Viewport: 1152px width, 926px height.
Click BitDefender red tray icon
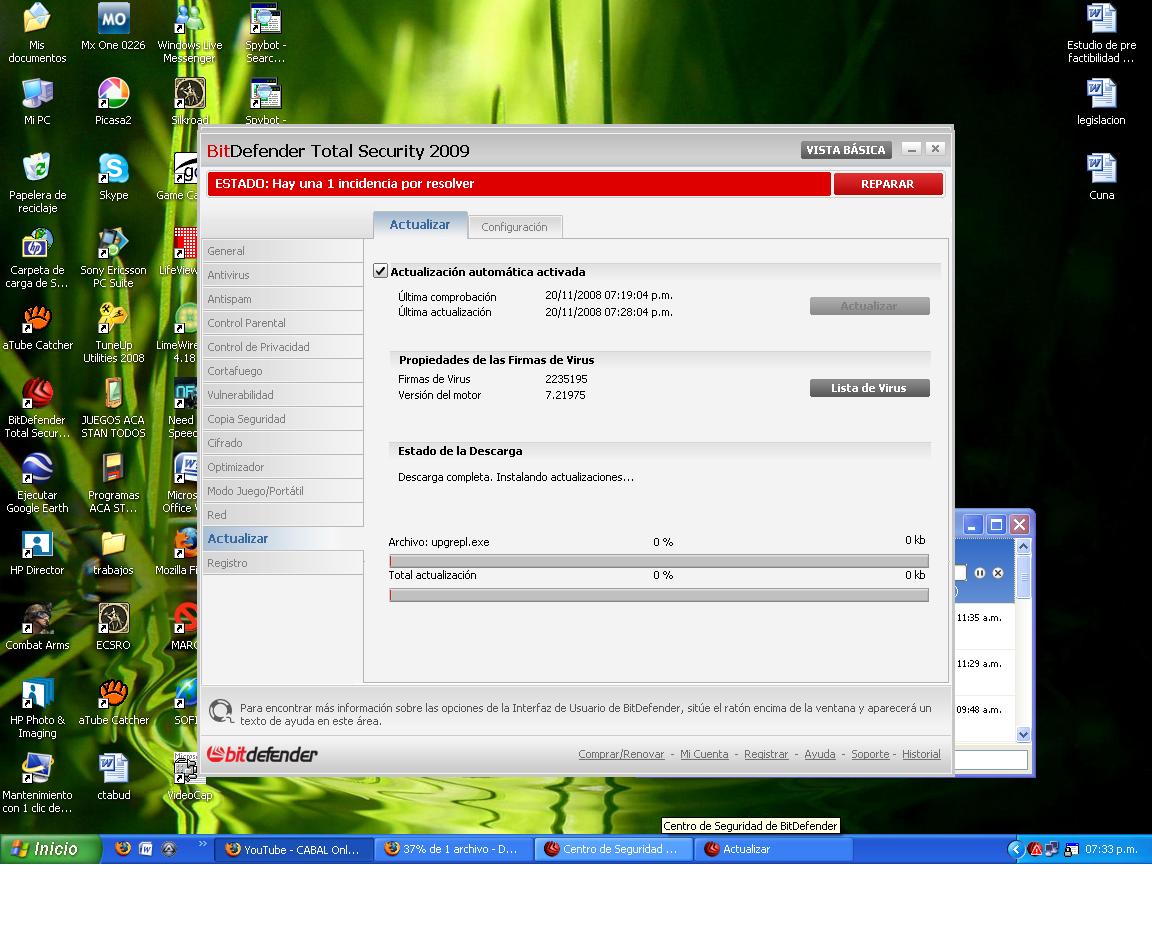pos(1036,849)
